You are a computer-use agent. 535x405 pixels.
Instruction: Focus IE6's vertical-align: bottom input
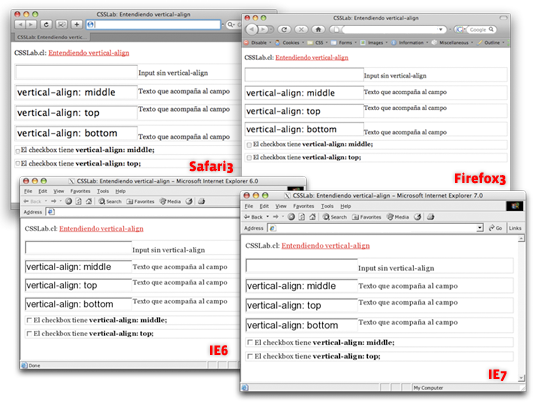point(78,304)
